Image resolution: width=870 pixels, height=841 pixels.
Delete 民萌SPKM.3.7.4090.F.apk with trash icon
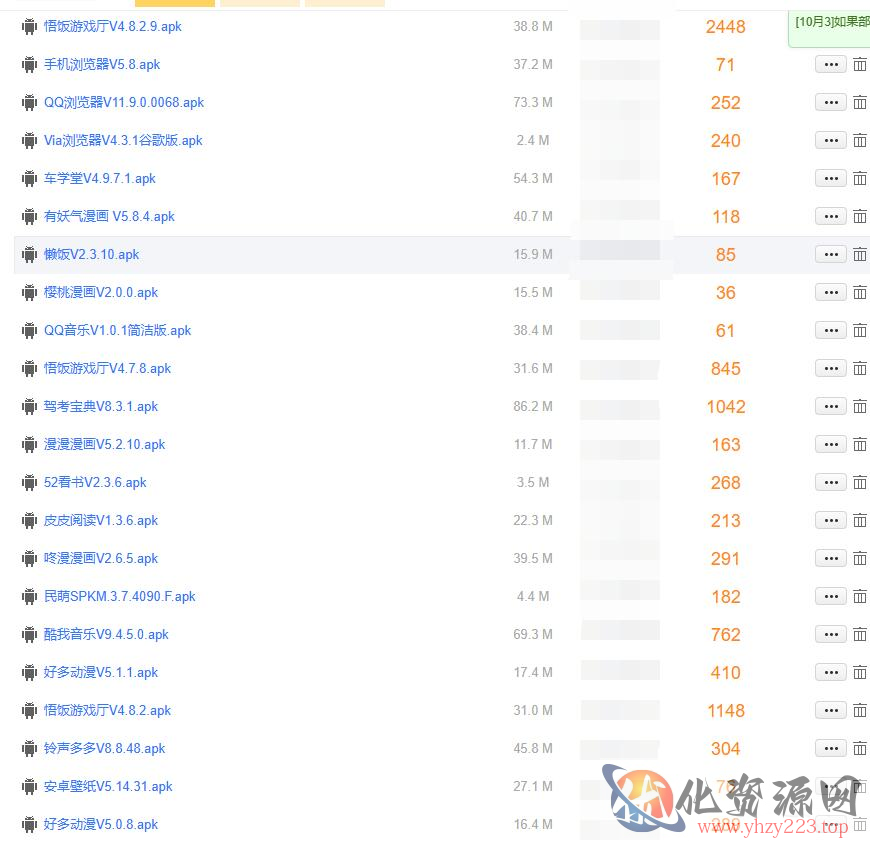point(859,597)
